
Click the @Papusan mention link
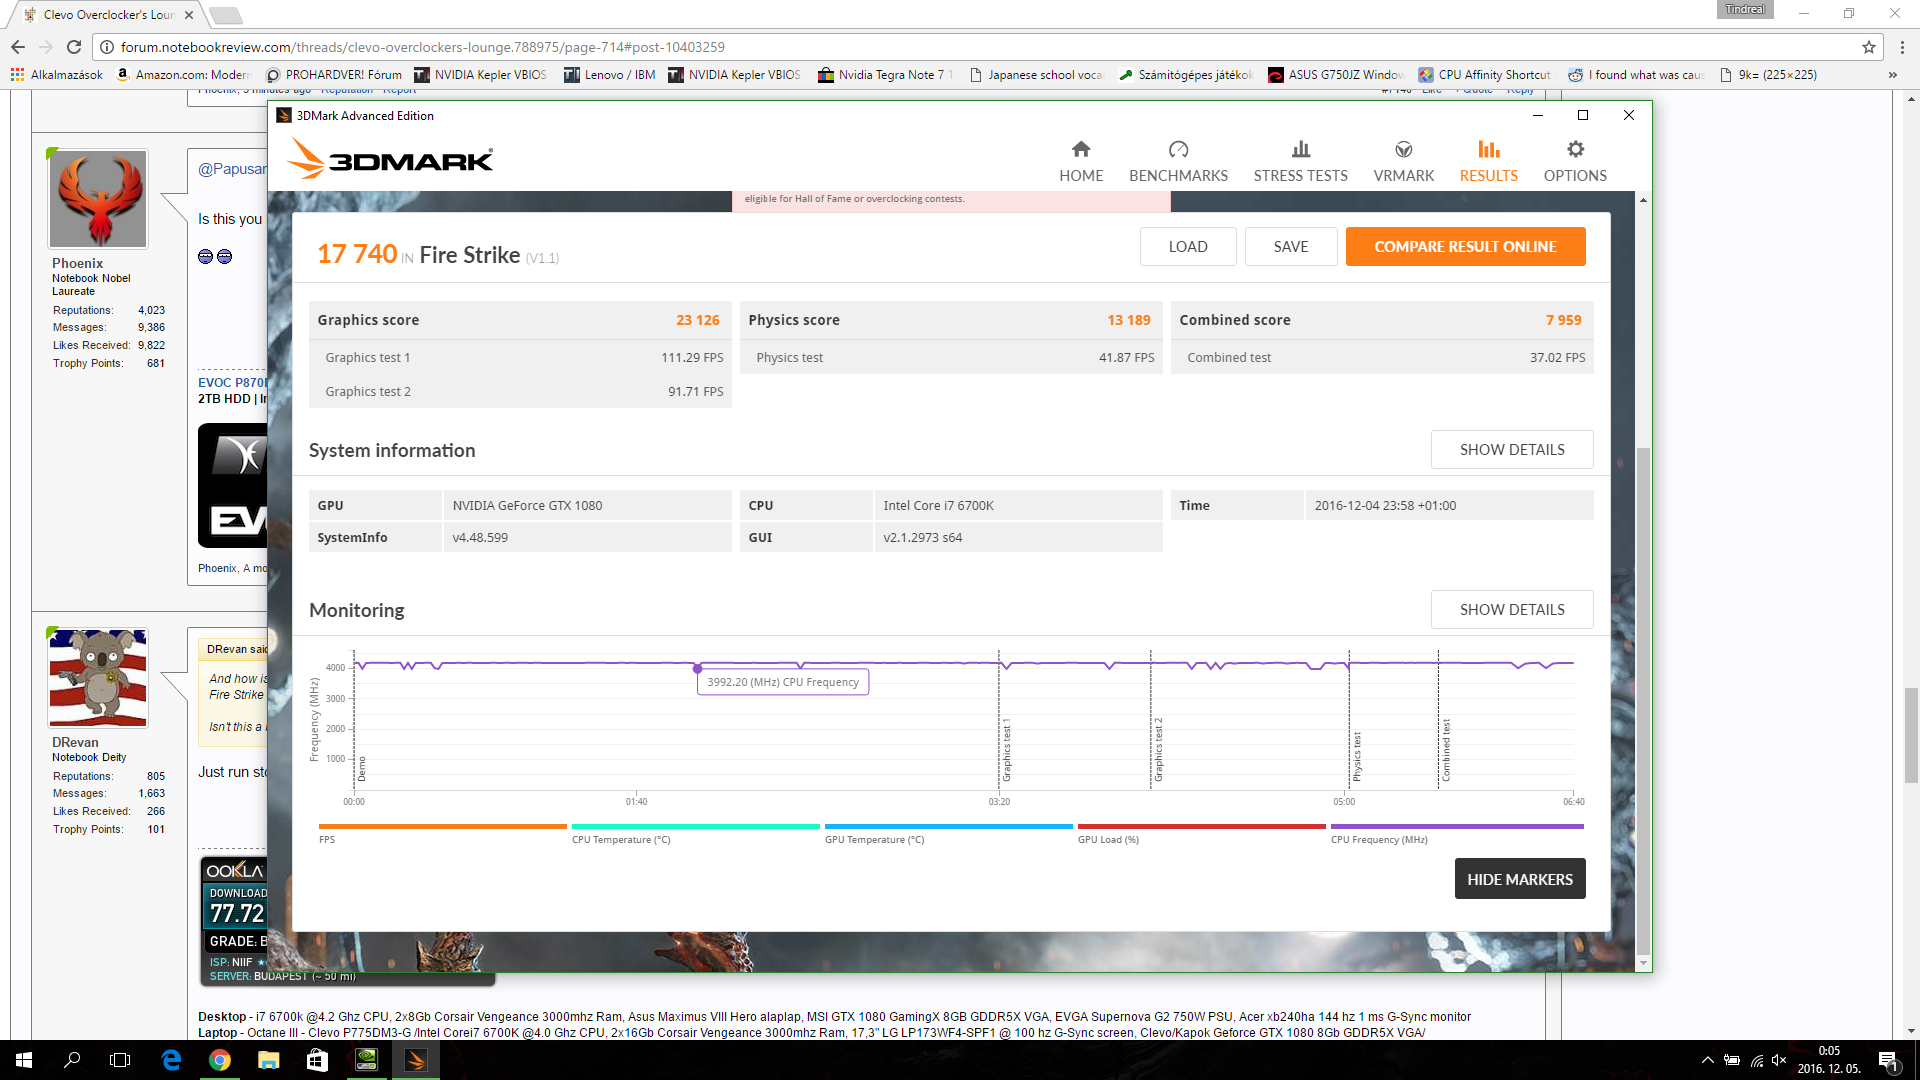pos(232,169)
